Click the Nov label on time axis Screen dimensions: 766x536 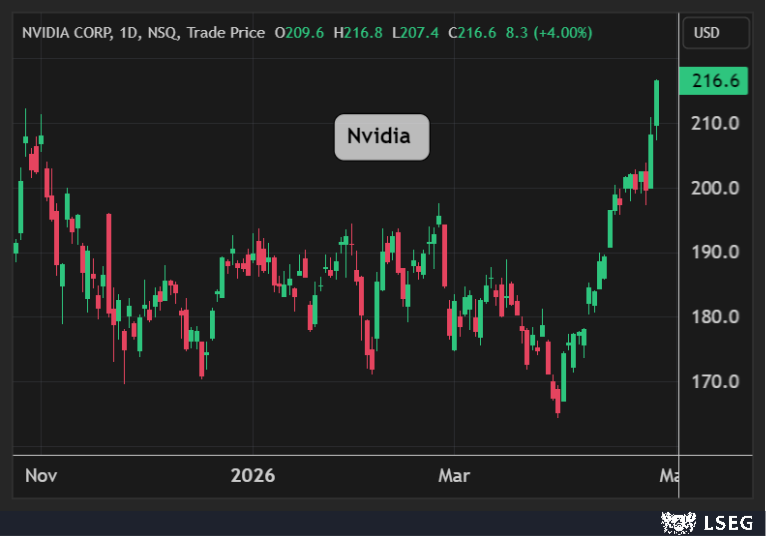coord(41,475)
